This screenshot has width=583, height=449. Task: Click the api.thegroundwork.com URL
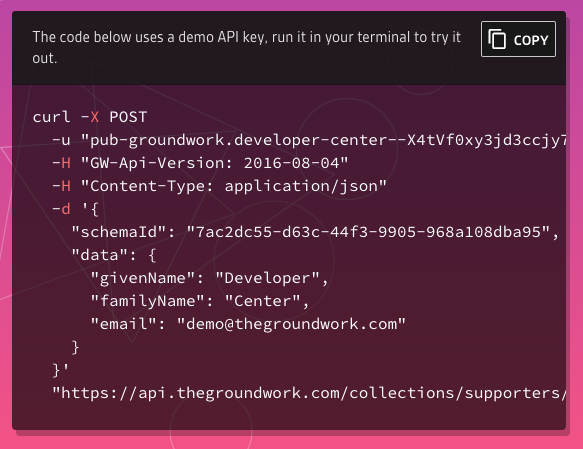309,393
